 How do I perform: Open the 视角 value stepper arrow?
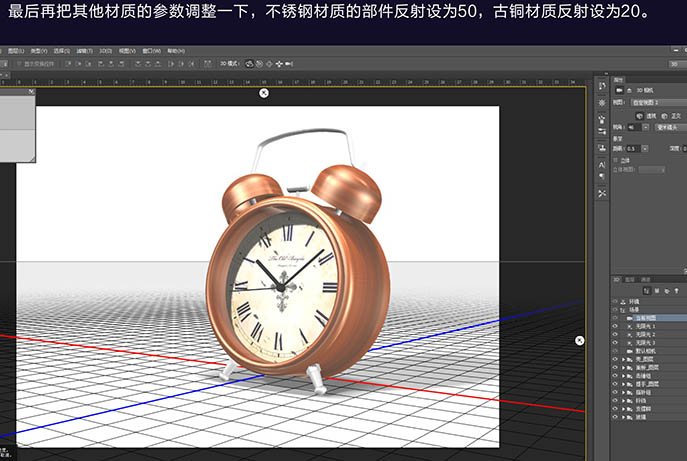[x=645, y=127]
